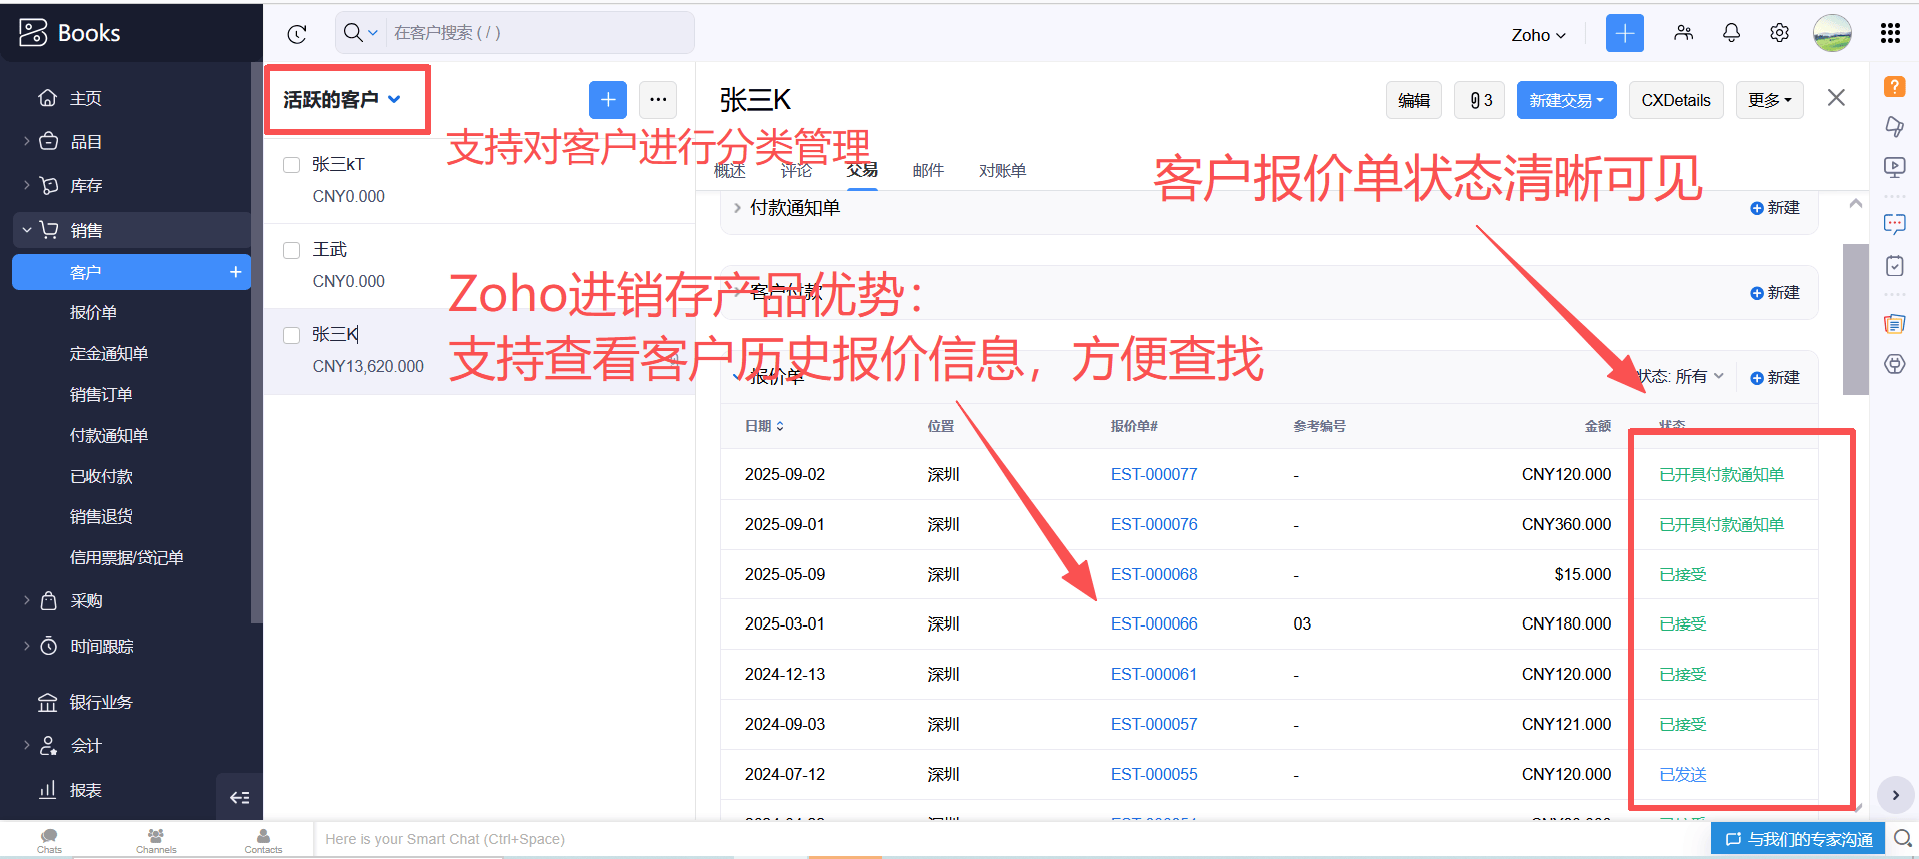Open 报价单 in the sales menu

(93, 313)
